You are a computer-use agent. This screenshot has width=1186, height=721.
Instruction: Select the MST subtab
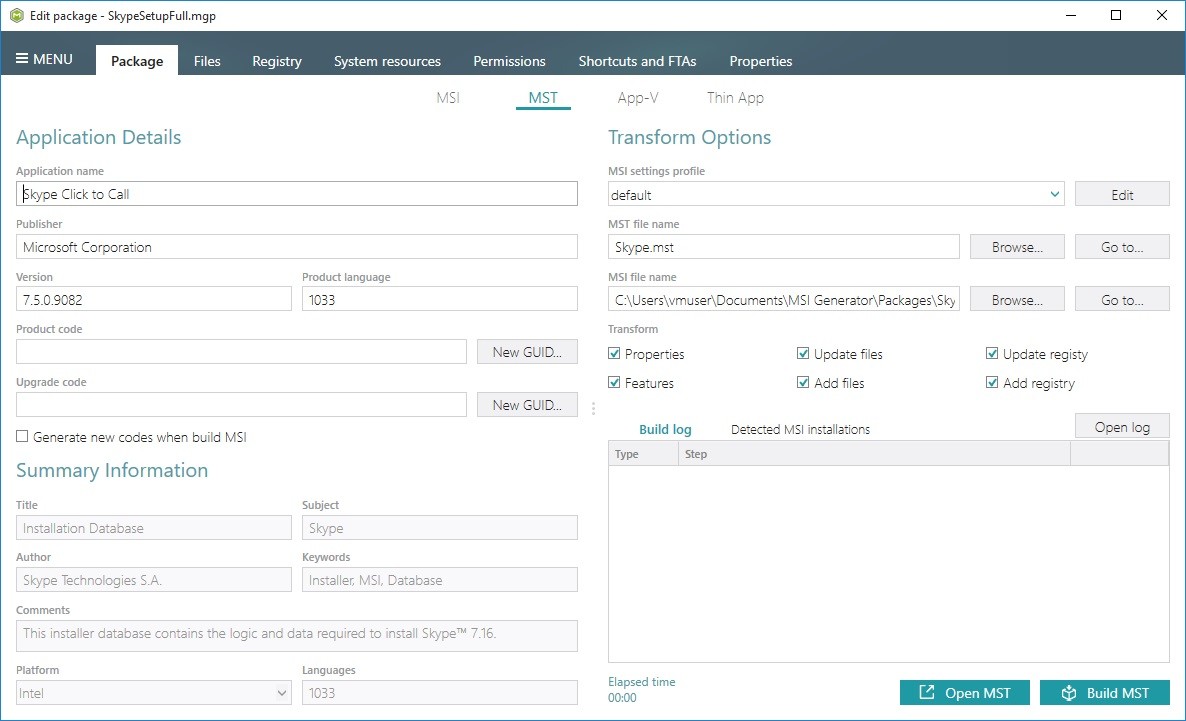(543, 98)
